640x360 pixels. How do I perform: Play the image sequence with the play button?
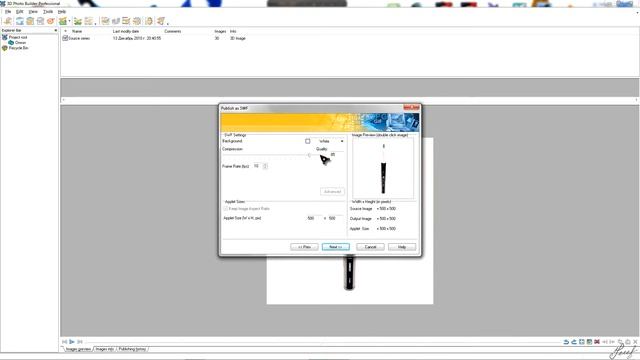point(72,342)
